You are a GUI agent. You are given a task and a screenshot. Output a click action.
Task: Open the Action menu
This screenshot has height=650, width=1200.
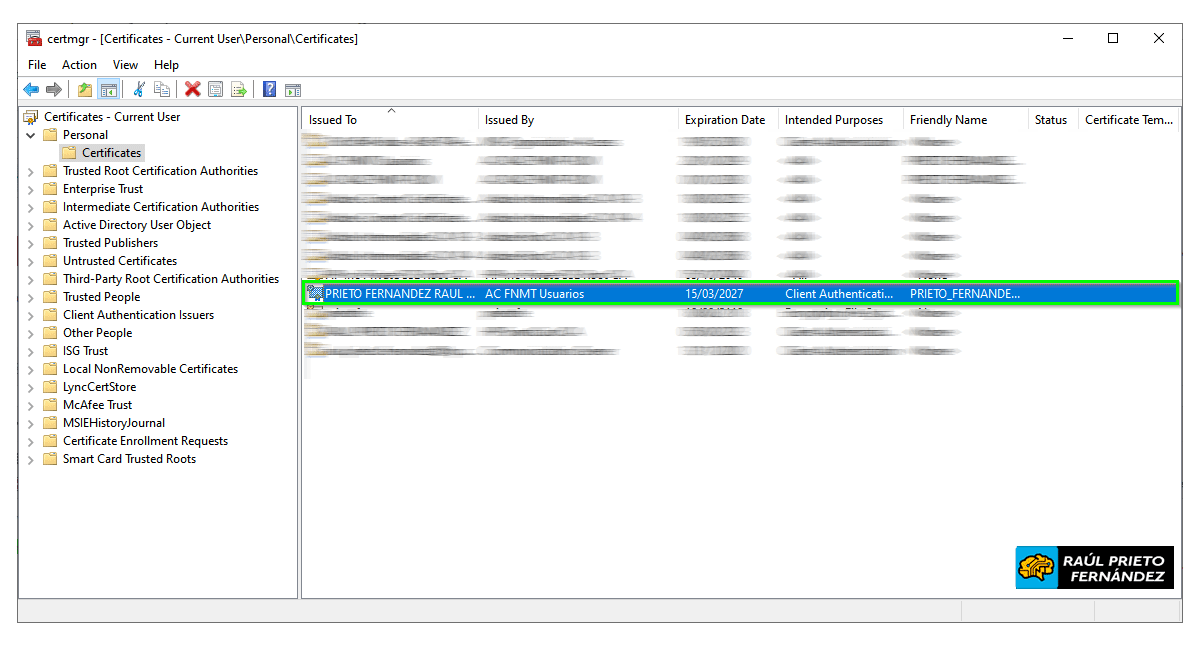tap(79, 65)
